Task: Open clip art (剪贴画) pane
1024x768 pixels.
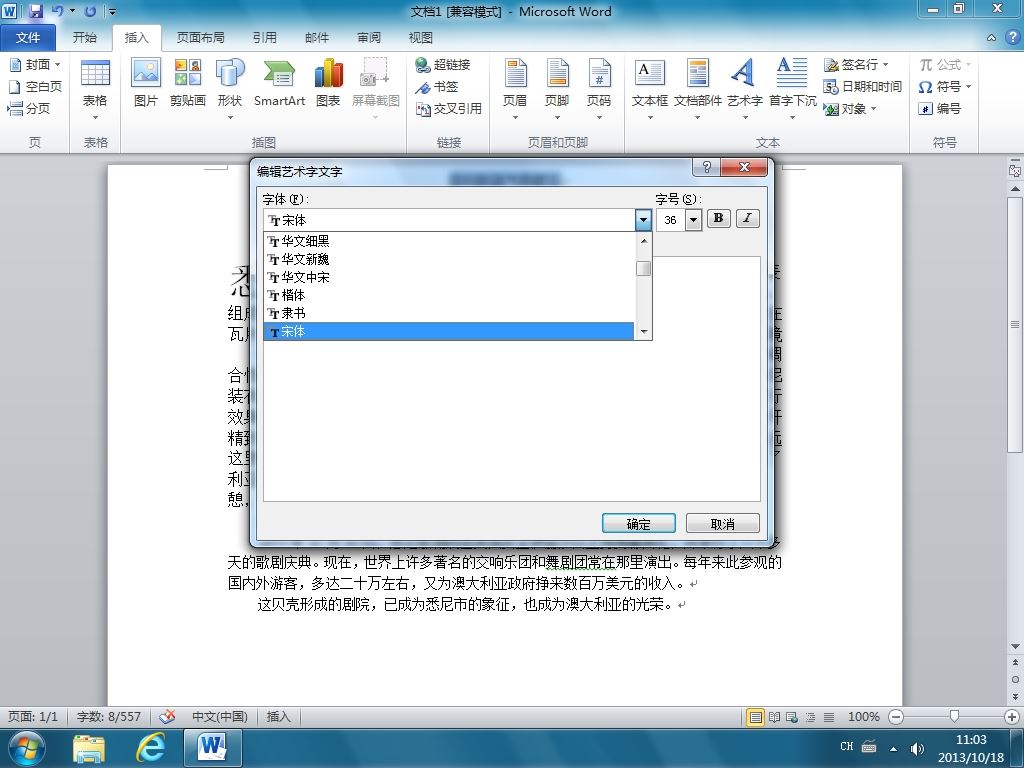Action: [187, 83]
